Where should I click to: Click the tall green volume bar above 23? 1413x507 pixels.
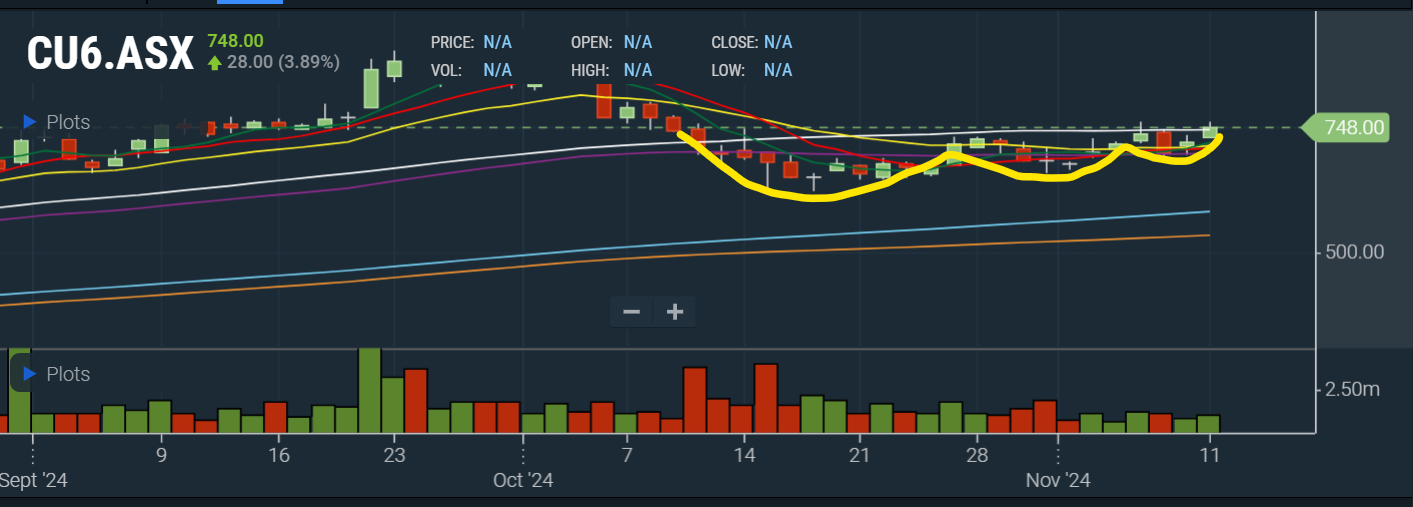[370, 390]
